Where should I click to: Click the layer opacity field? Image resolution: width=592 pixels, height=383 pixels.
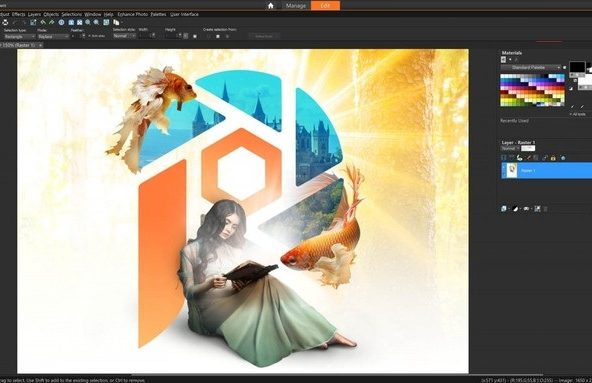[x=528, y=148]
